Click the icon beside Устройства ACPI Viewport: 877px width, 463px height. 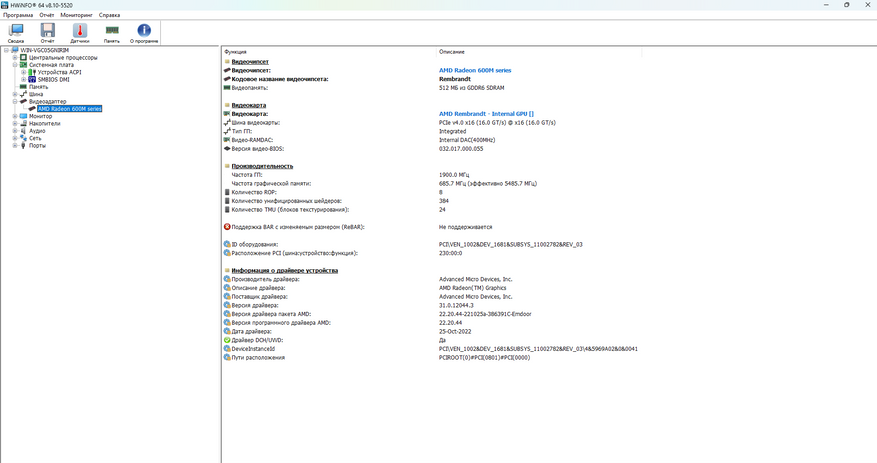(x=32, y=72)
